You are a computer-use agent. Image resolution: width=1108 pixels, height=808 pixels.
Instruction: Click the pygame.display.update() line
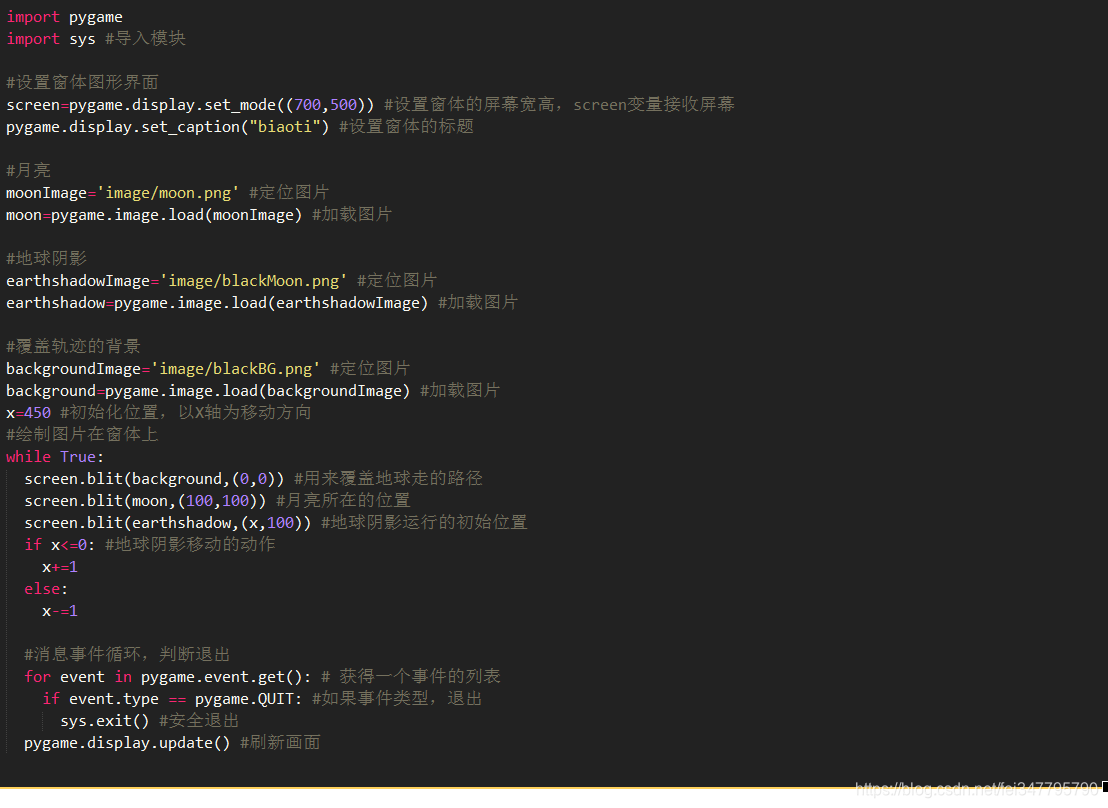click(x=172, y=743)
